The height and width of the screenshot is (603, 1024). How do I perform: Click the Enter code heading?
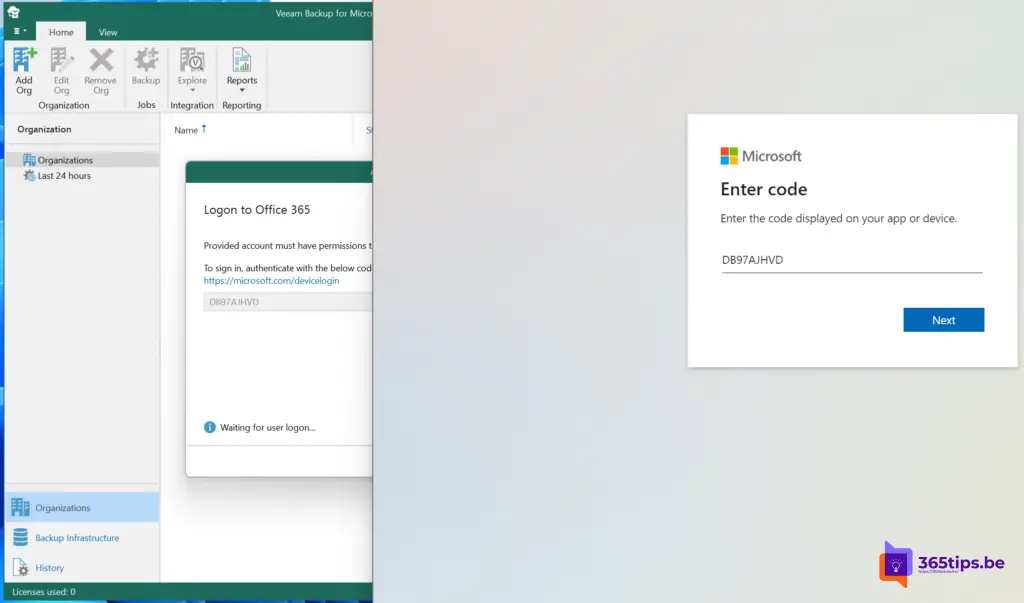tap(763, 189)
